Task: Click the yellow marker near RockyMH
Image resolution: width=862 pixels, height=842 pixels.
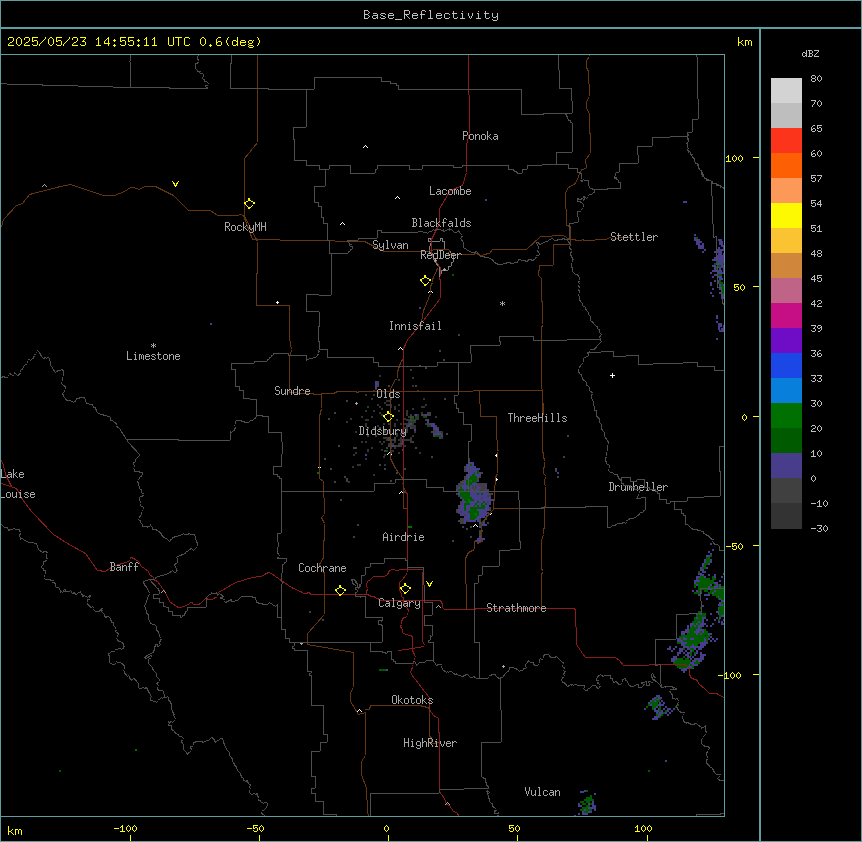Action: coord(249,204)
